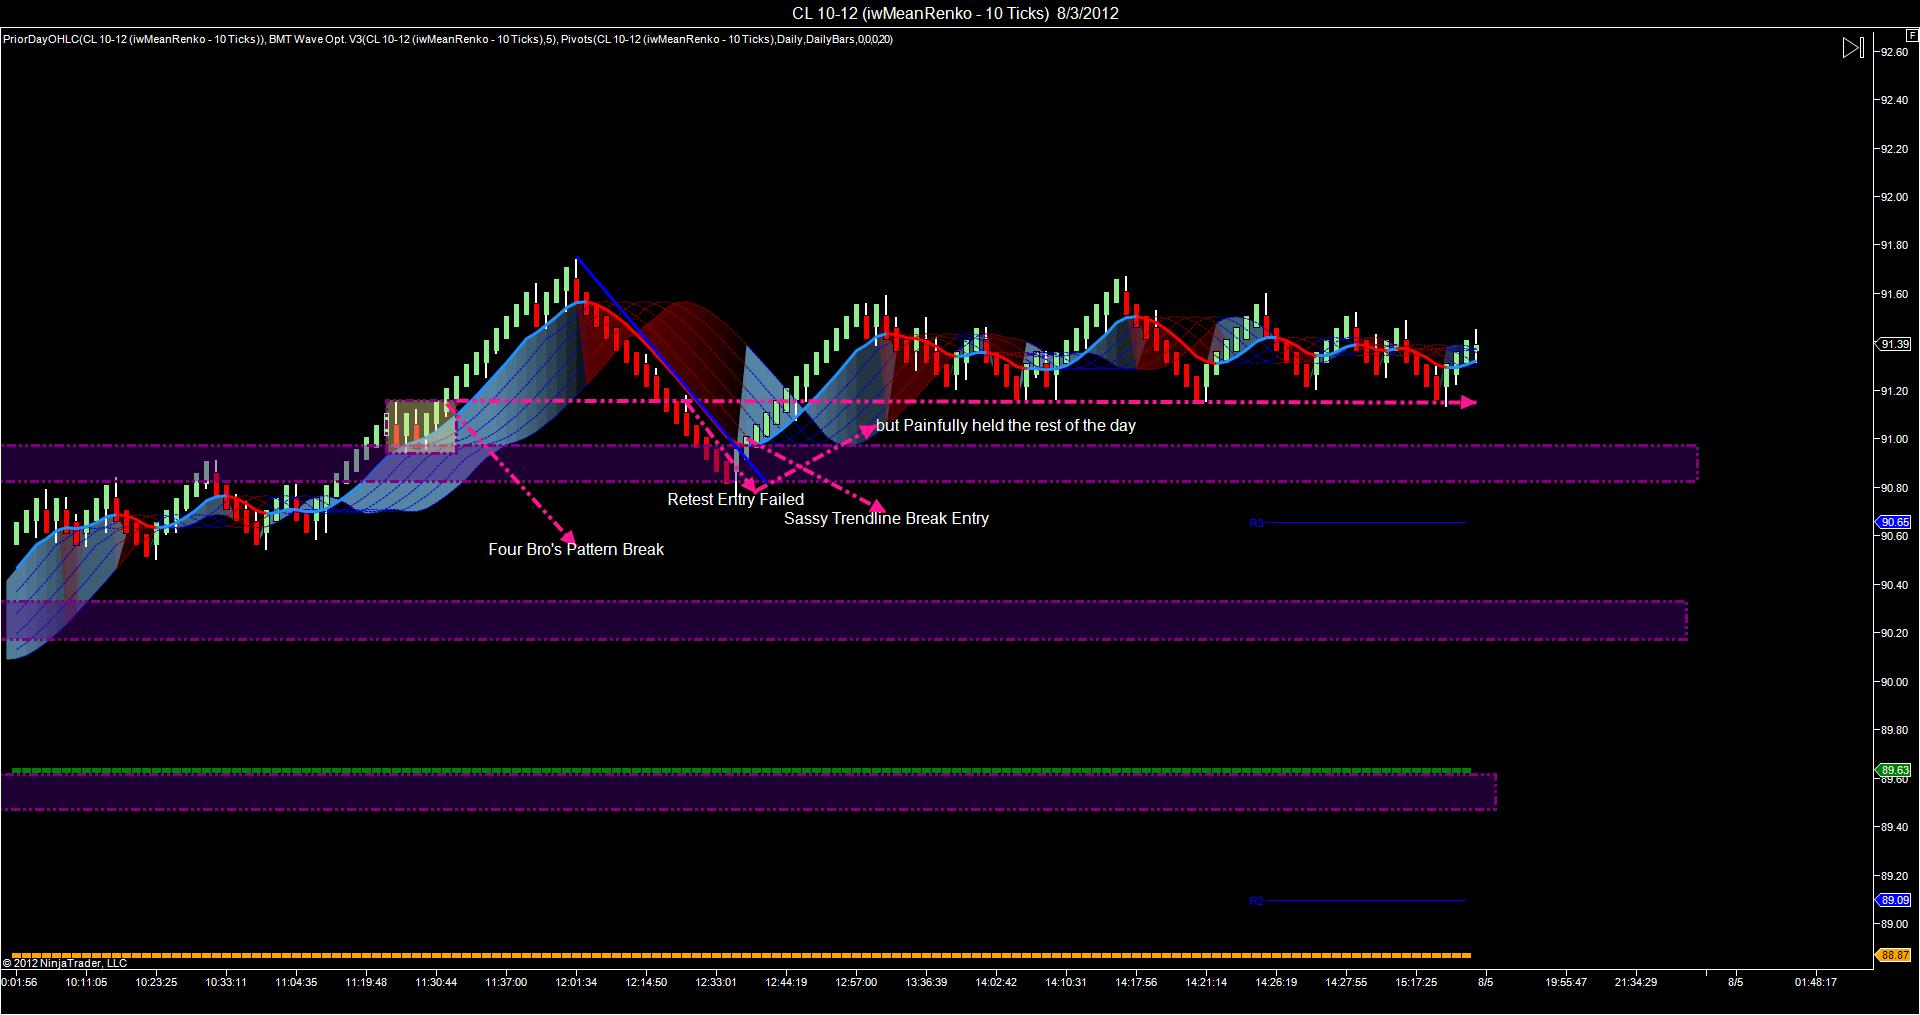Select the purple zone near the 91.00 level

(x=849, y=464)
